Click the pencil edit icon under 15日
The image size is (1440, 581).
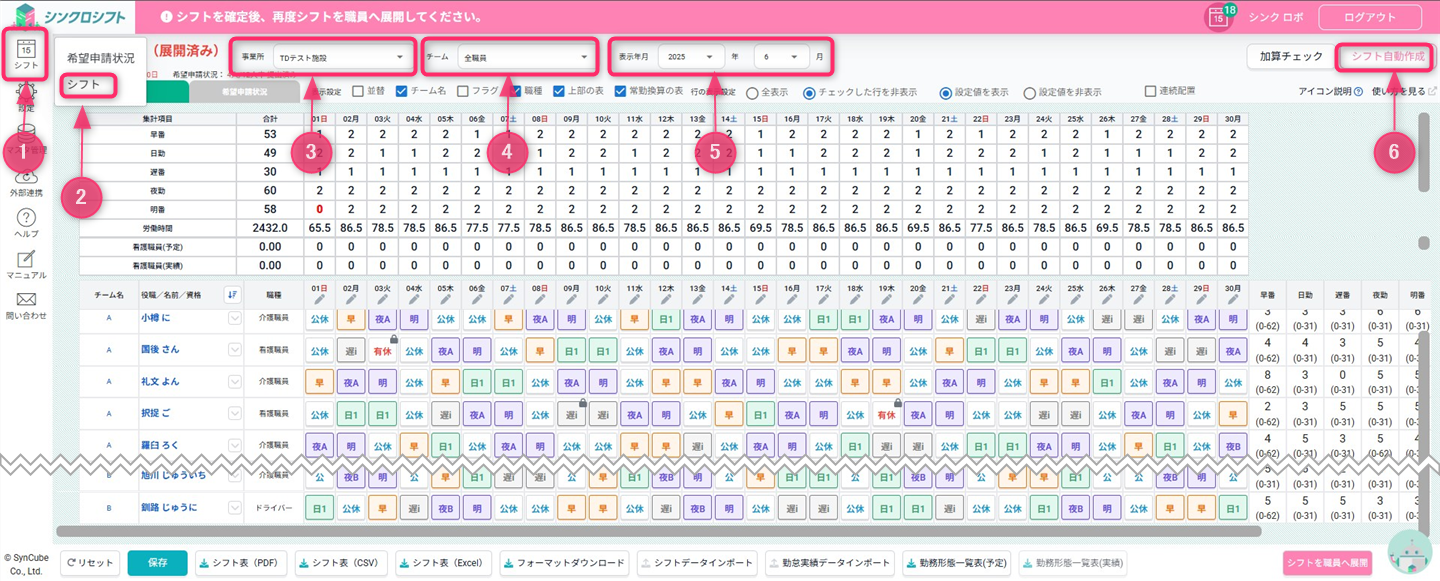[760, 298]
